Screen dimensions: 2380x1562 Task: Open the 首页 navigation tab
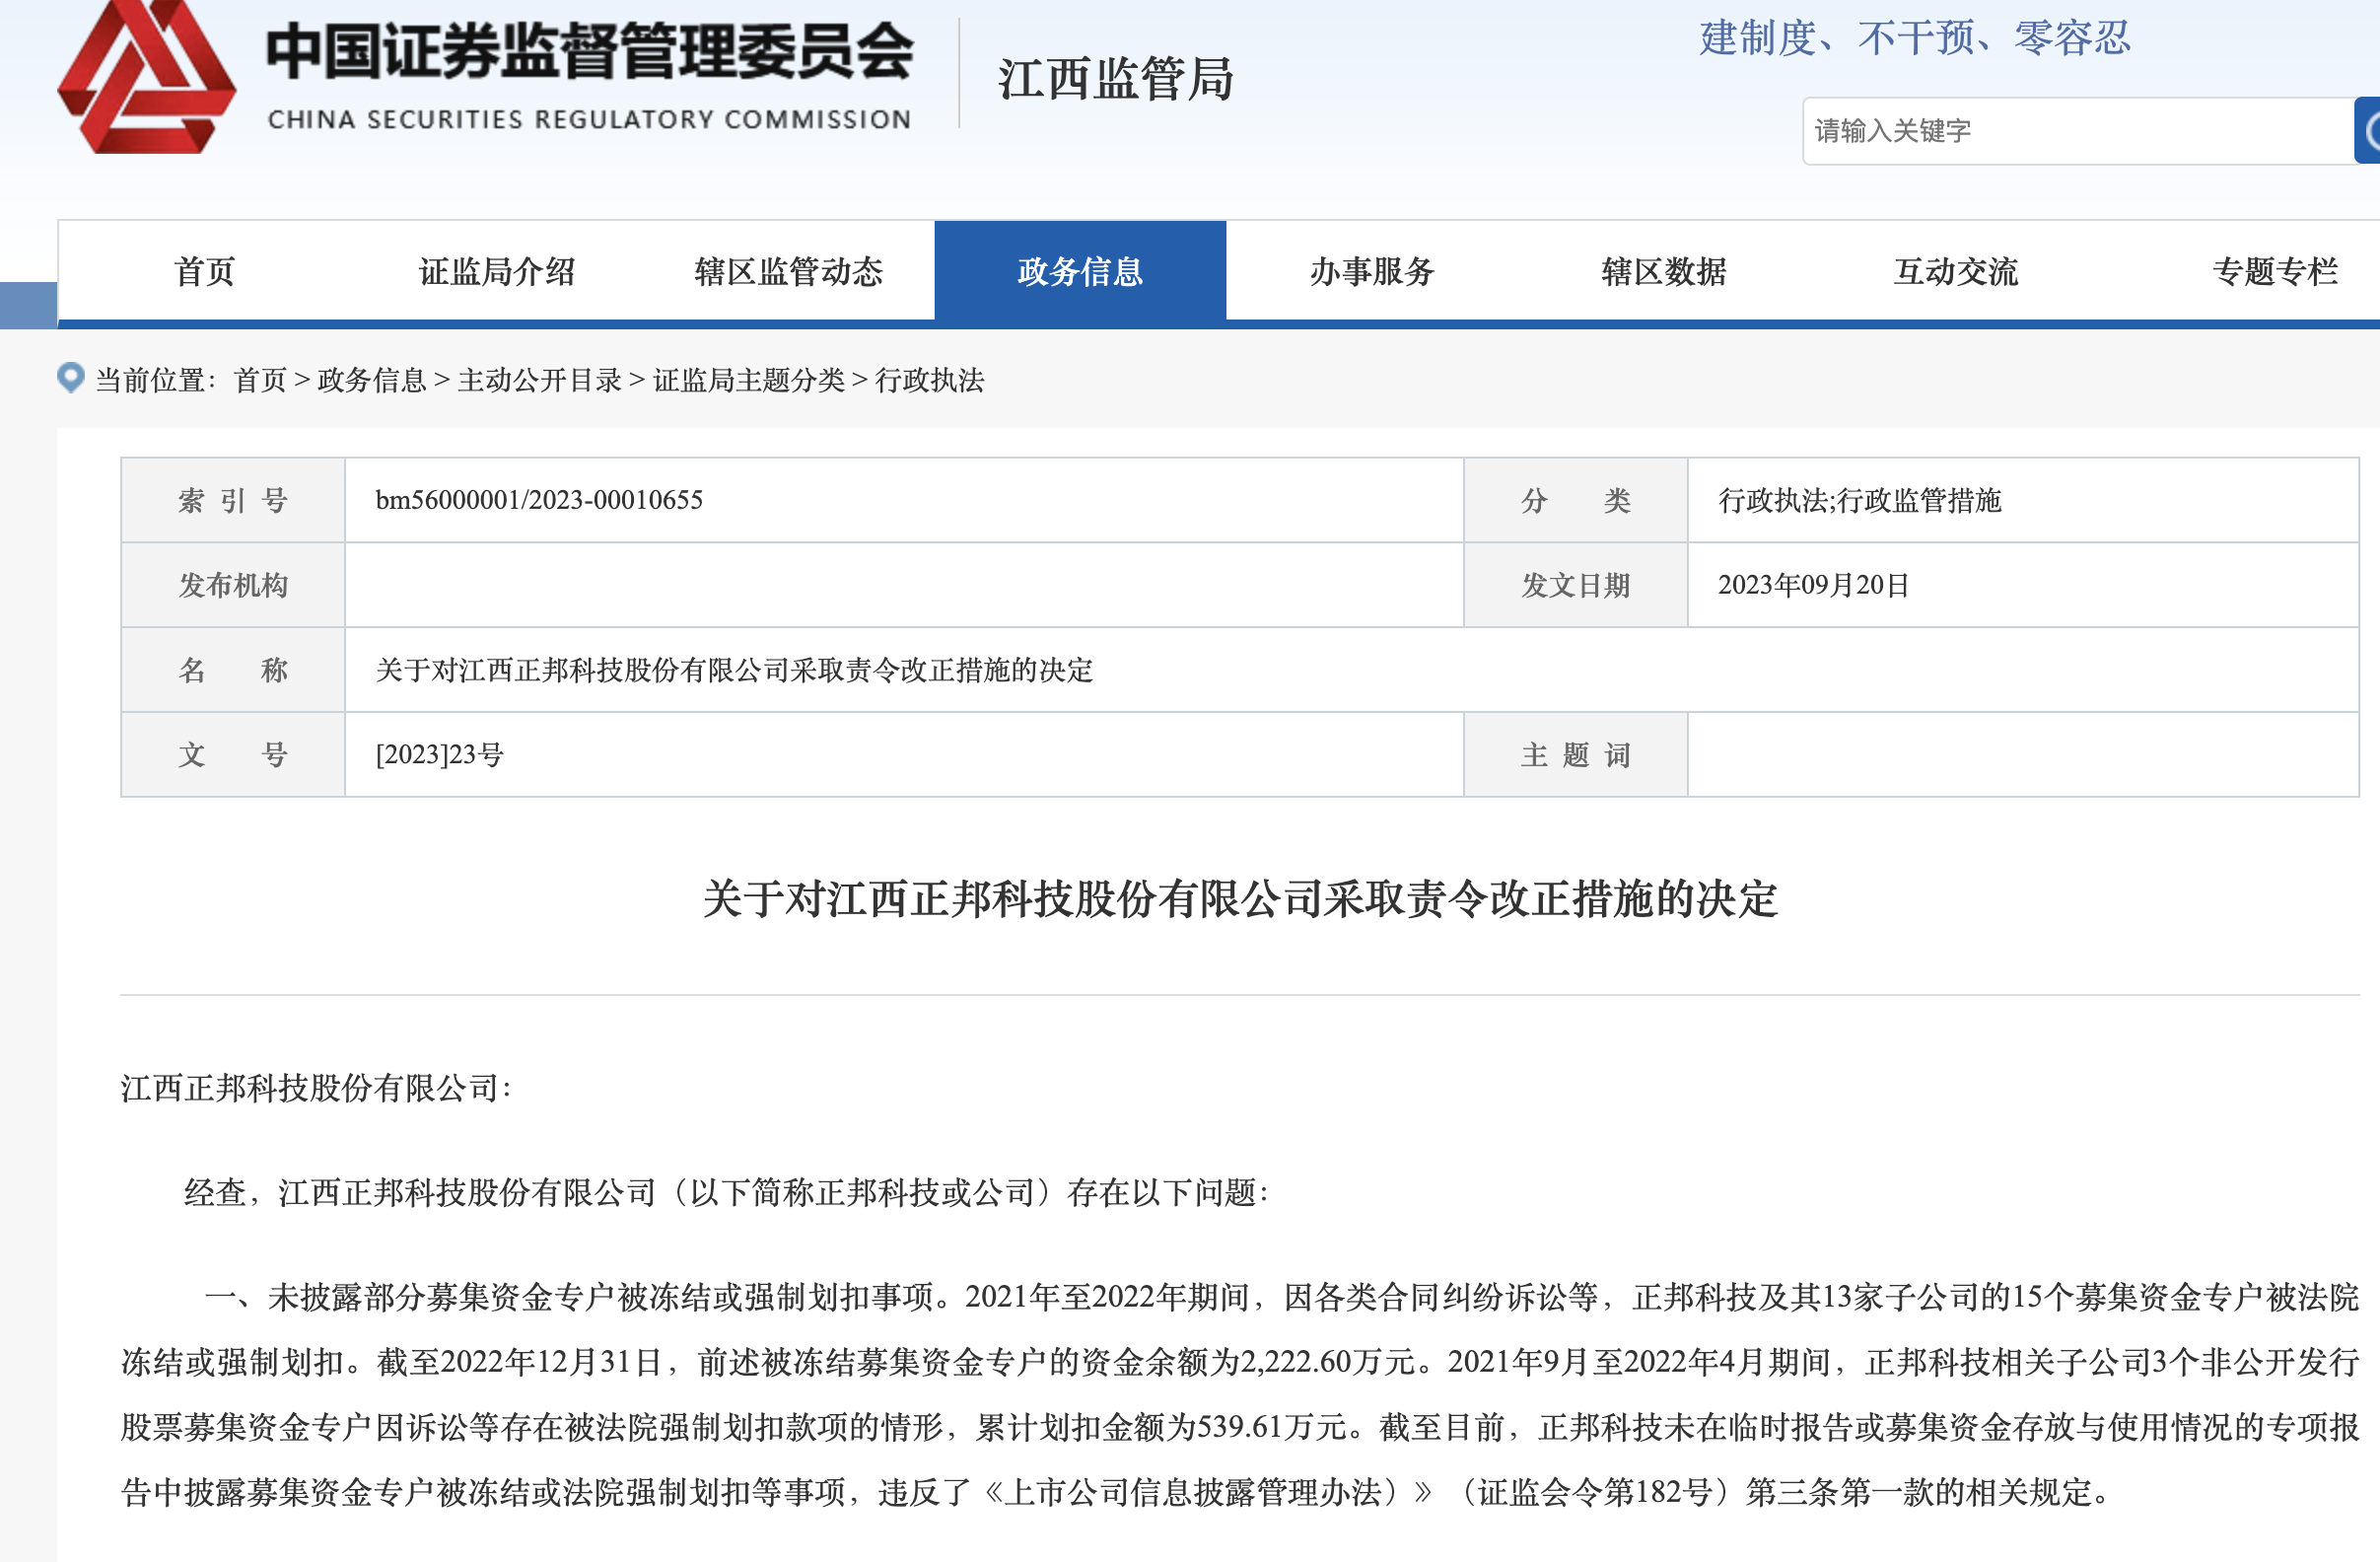[204, 272]
